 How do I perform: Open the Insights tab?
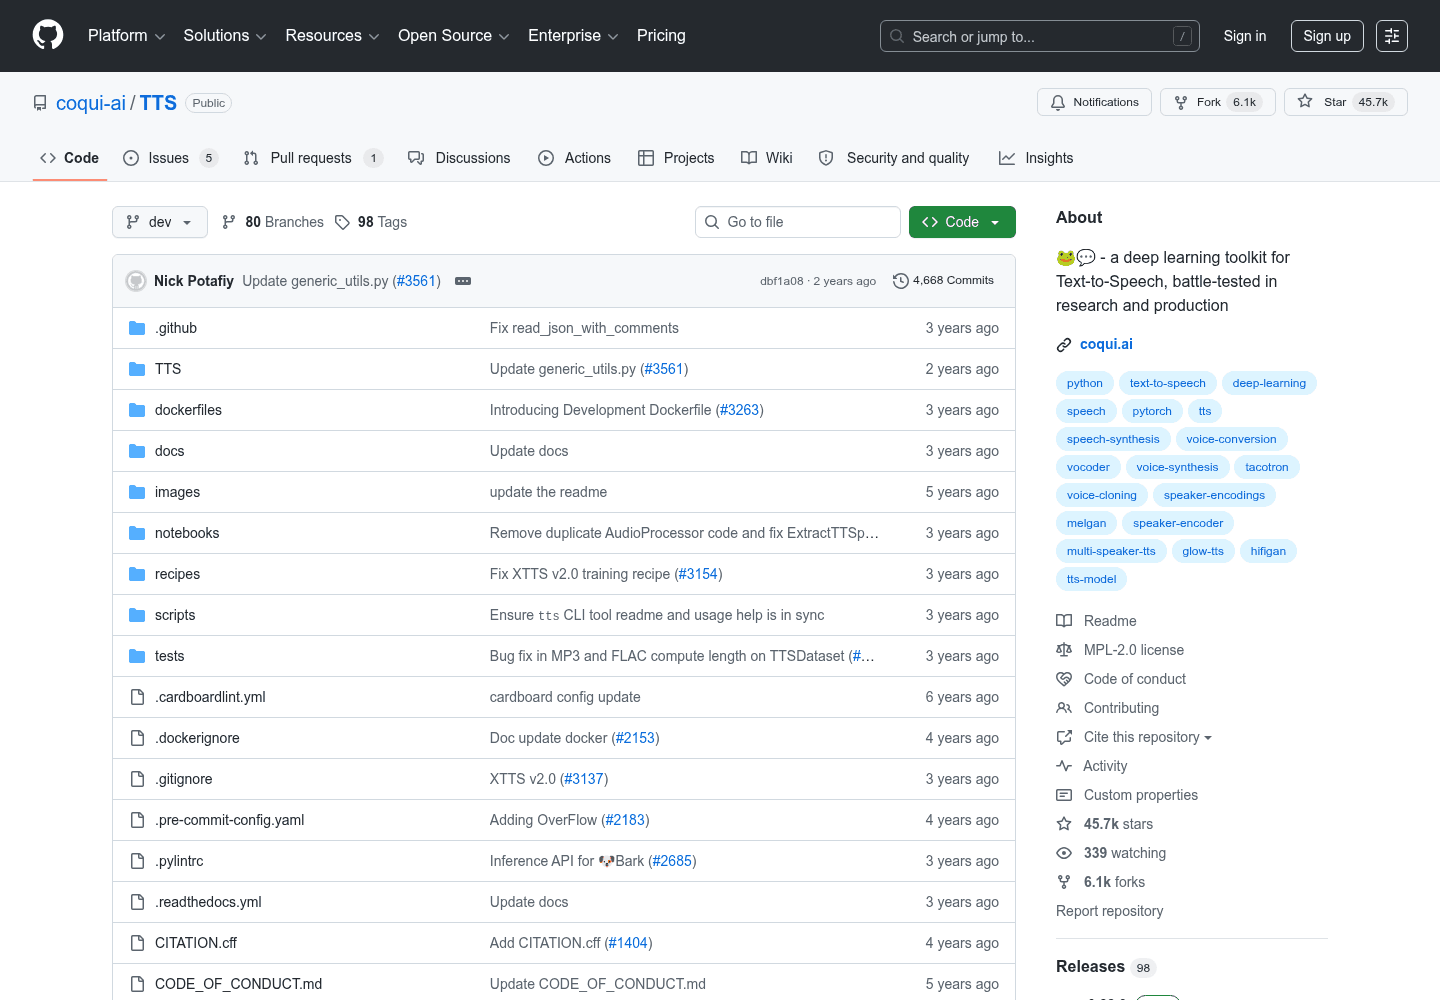pos(1036,158)
